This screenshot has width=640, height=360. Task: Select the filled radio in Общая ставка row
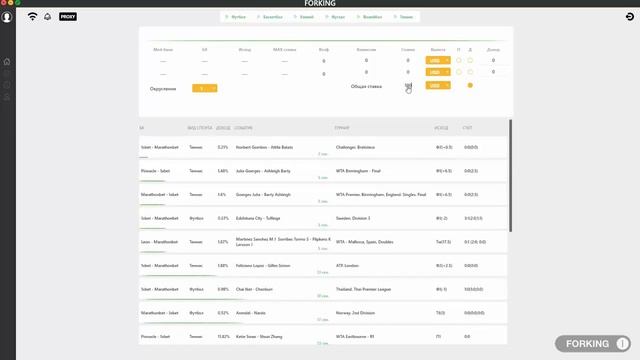coord(470,85)
